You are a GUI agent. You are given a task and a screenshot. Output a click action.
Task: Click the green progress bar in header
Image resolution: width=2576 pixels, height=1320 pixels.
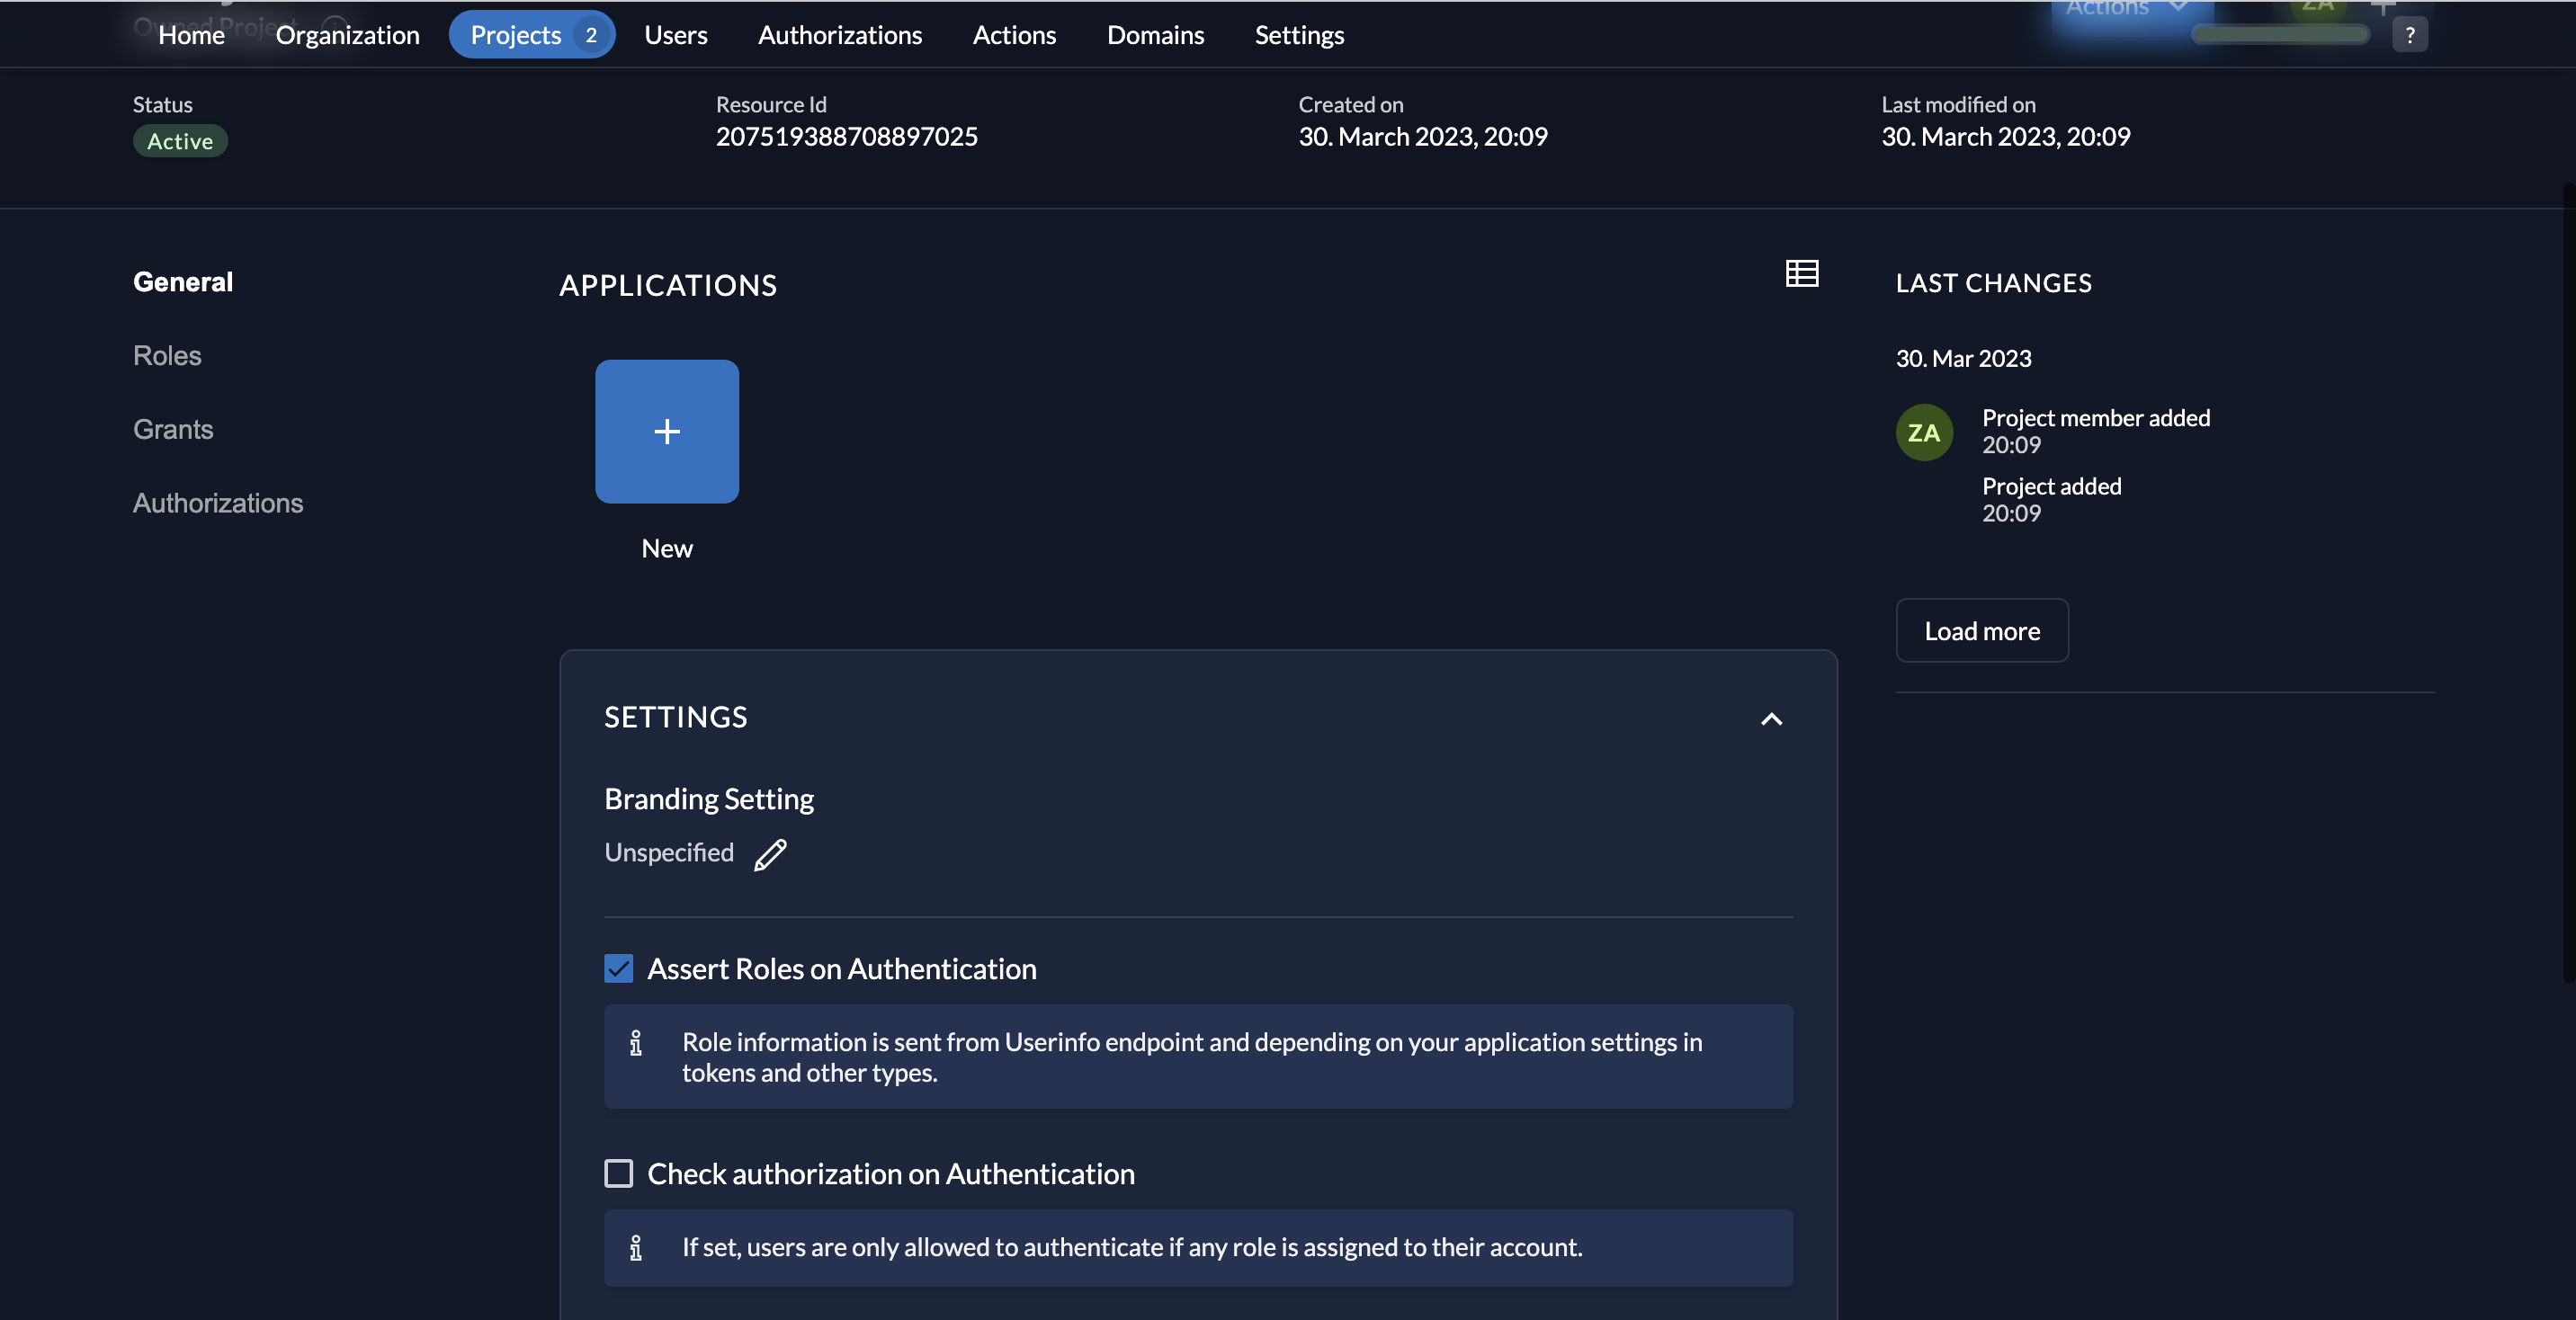(2279, 35)
